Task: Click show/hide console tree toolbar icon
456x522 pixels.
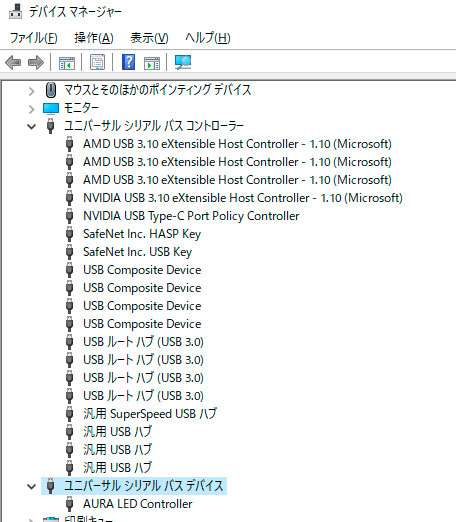Action: click(67, 62)
